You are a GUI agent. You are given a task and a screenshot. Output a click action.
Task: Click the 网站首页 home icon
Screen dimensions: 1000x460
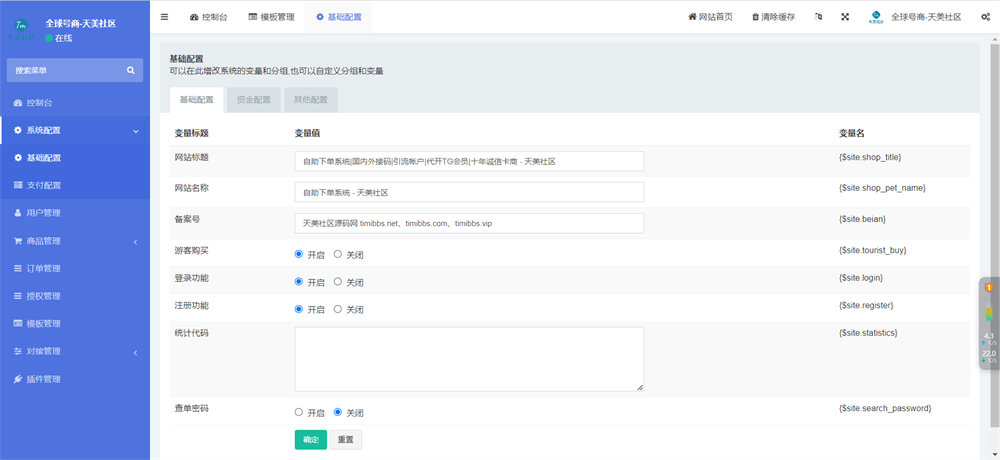[x=692, y=17]
